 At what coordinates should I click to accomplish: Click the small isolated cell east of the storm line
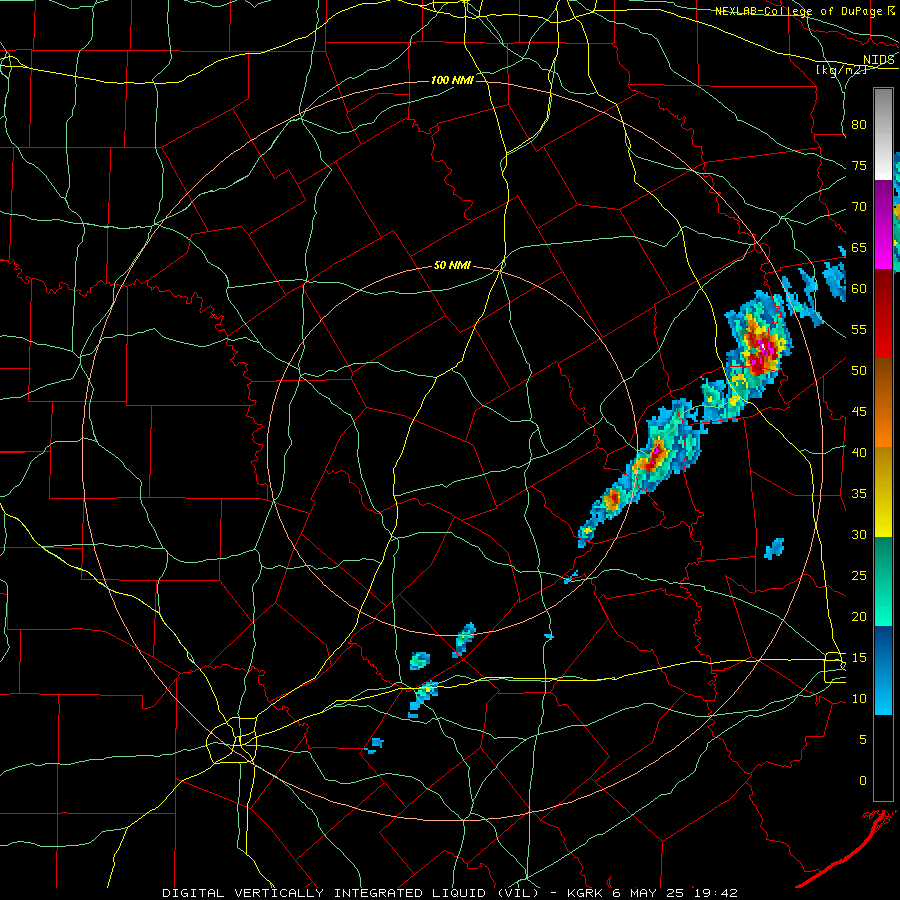(x=774, y=549)
